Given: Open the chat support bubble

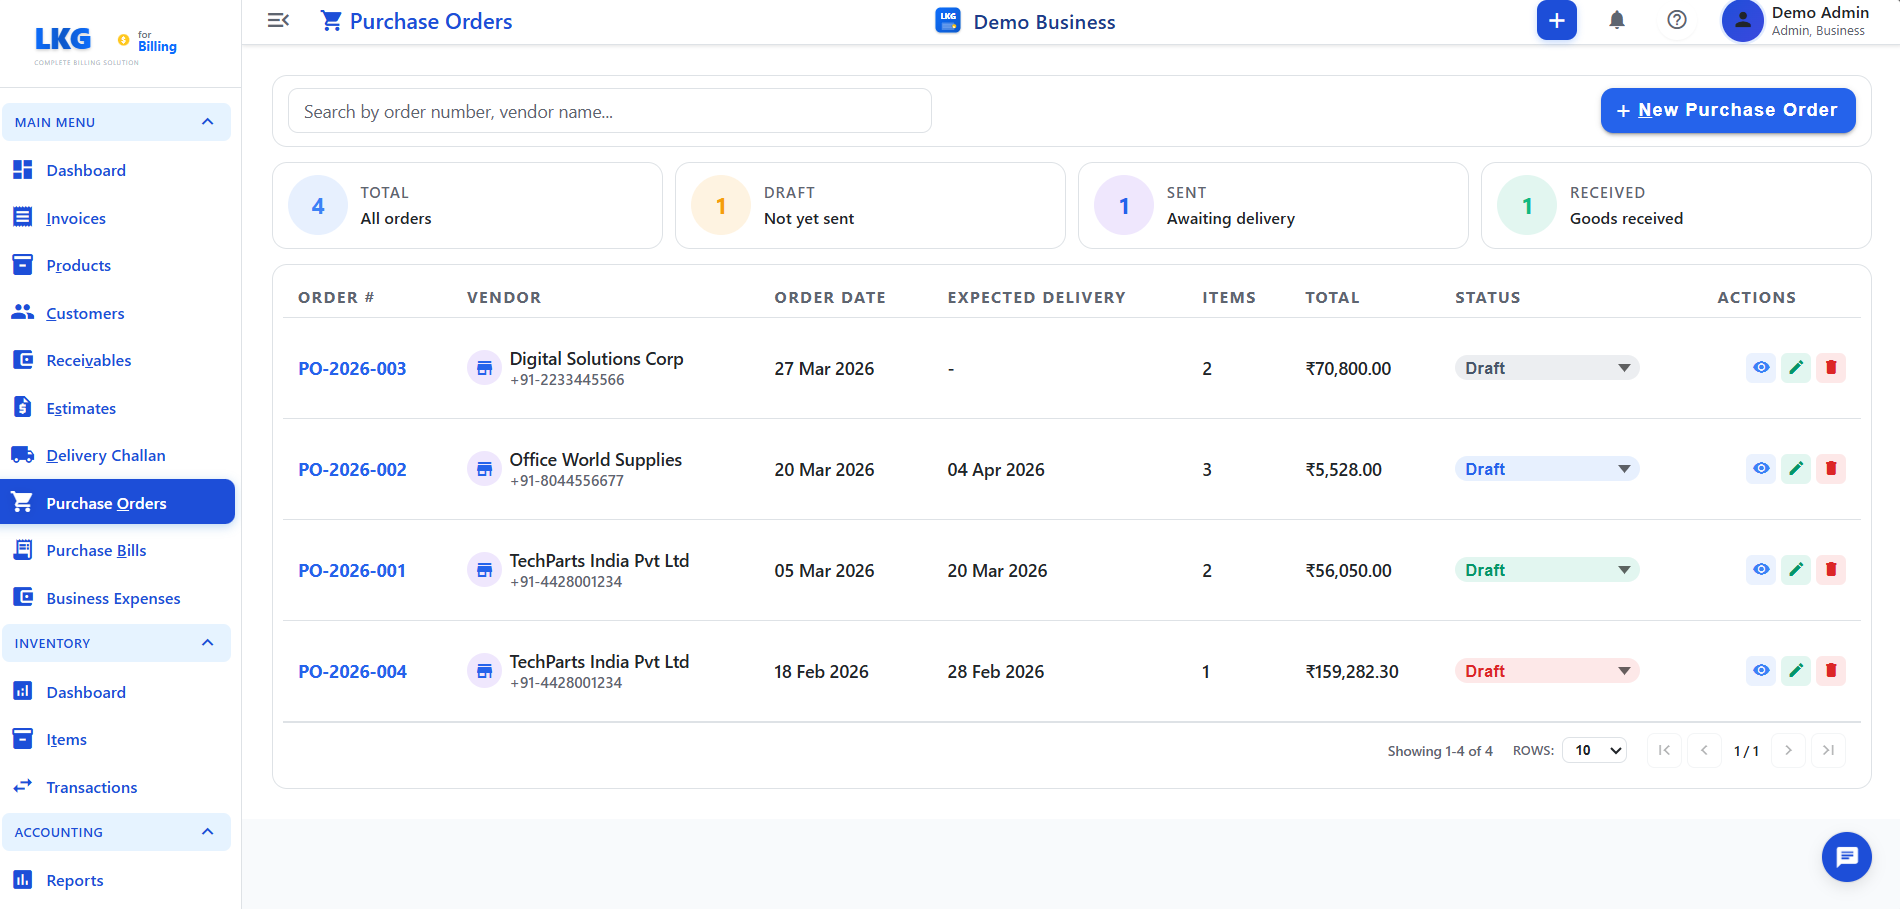Looking at the screenshot, I should click(1846, 857).
